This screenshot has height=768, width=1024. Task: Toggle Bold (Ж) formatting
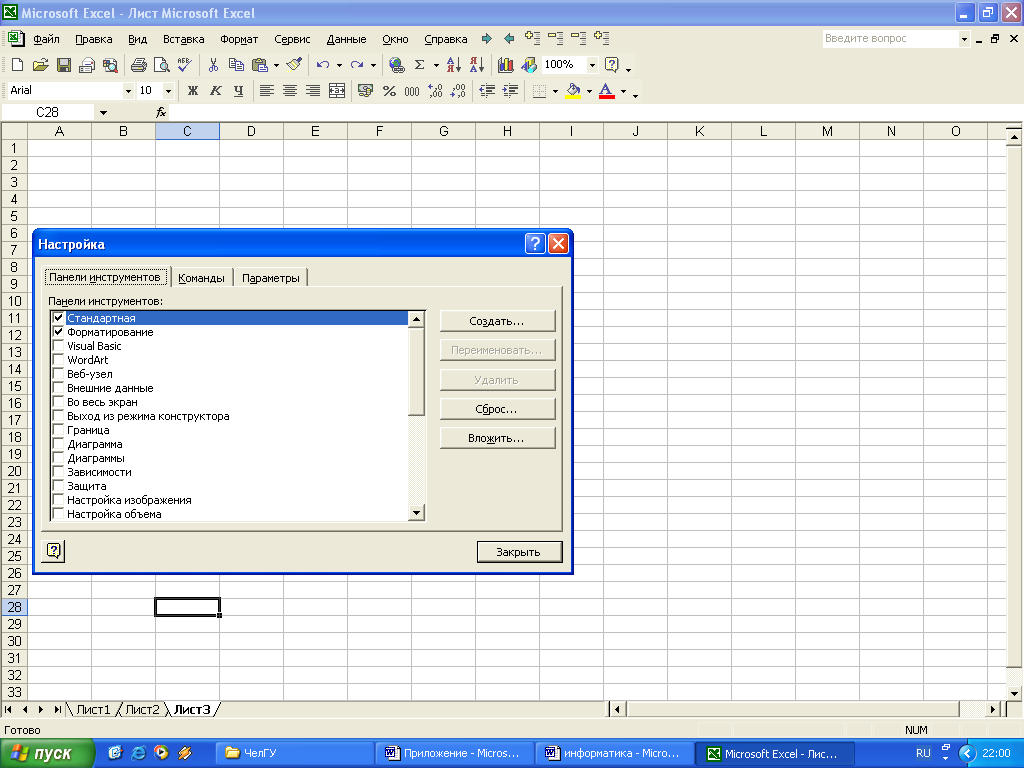(193, 91)
